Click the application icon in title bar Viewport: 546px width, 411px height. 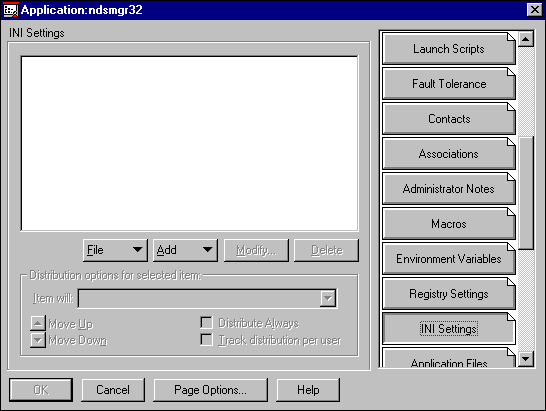coord(10,10)
